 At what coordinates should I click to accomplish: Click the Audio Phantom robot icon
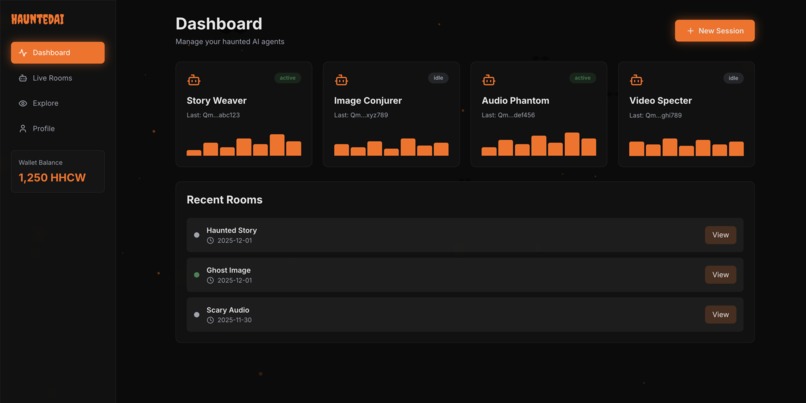[x=489, y=80]
